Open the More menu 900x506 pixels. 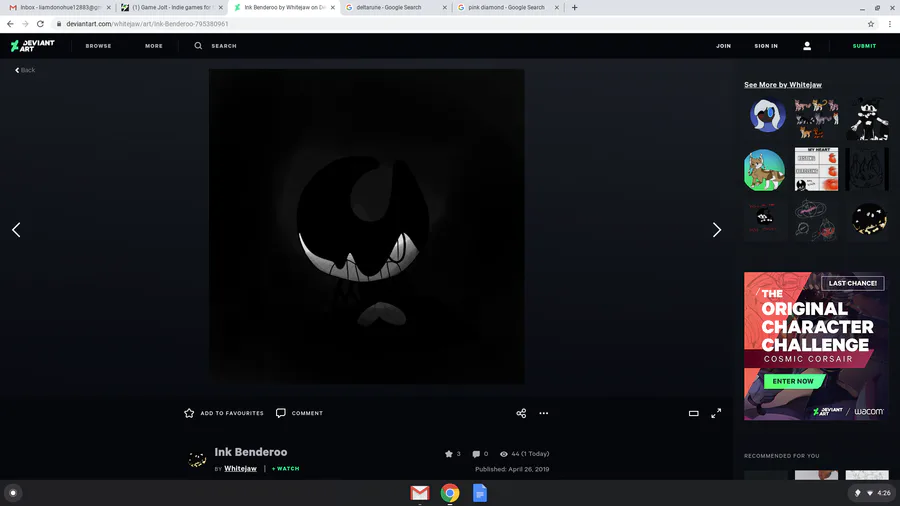[153, 46]
